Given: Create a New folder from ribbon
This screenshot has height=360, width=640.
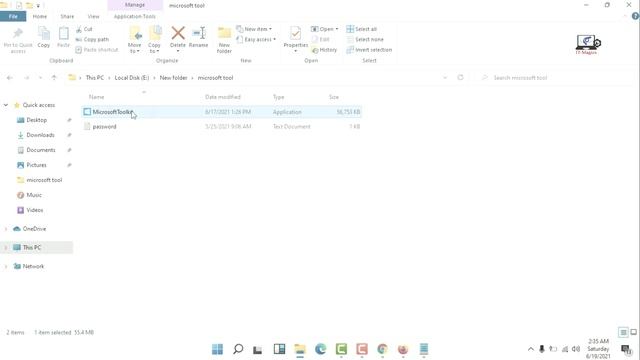Looking at the screenshot, I should click(x=224, y=40).
